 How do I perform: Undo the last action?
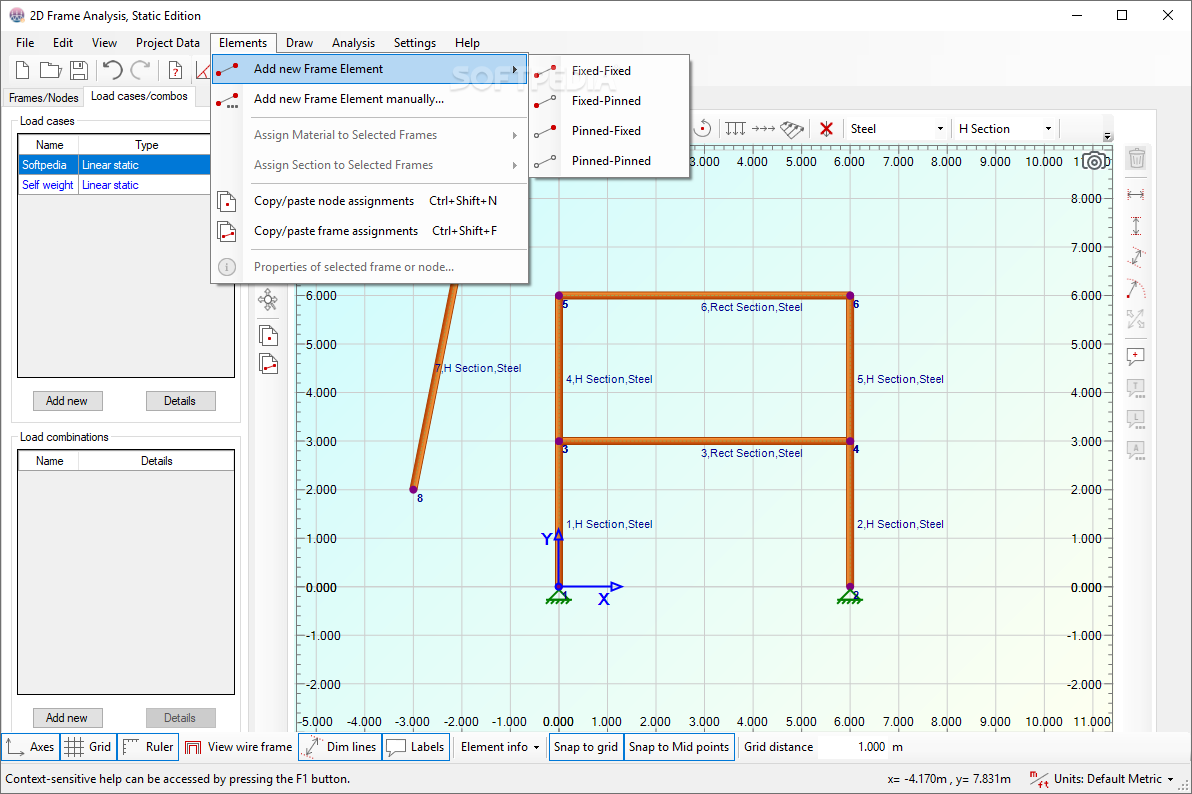pyautogui.click(x=113, y=71)
